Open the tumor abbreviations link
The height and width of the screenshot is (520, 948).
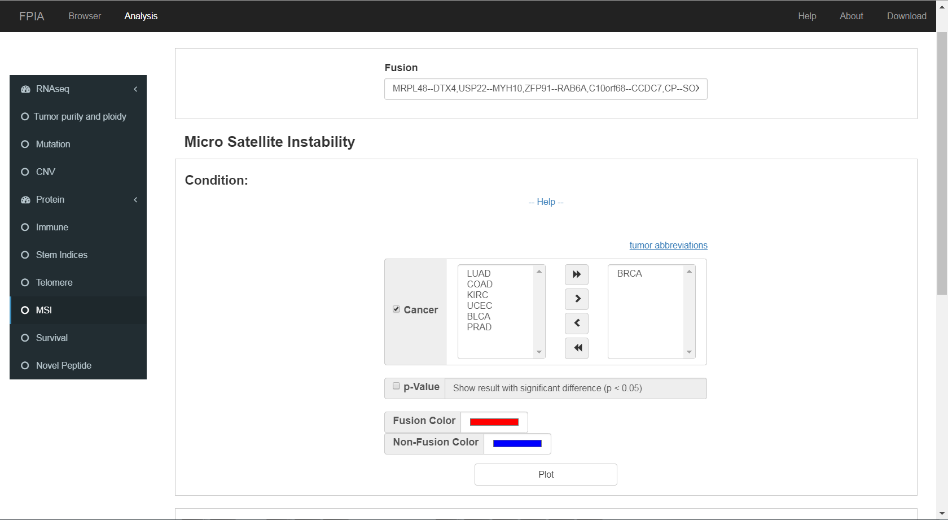(668, 245)
